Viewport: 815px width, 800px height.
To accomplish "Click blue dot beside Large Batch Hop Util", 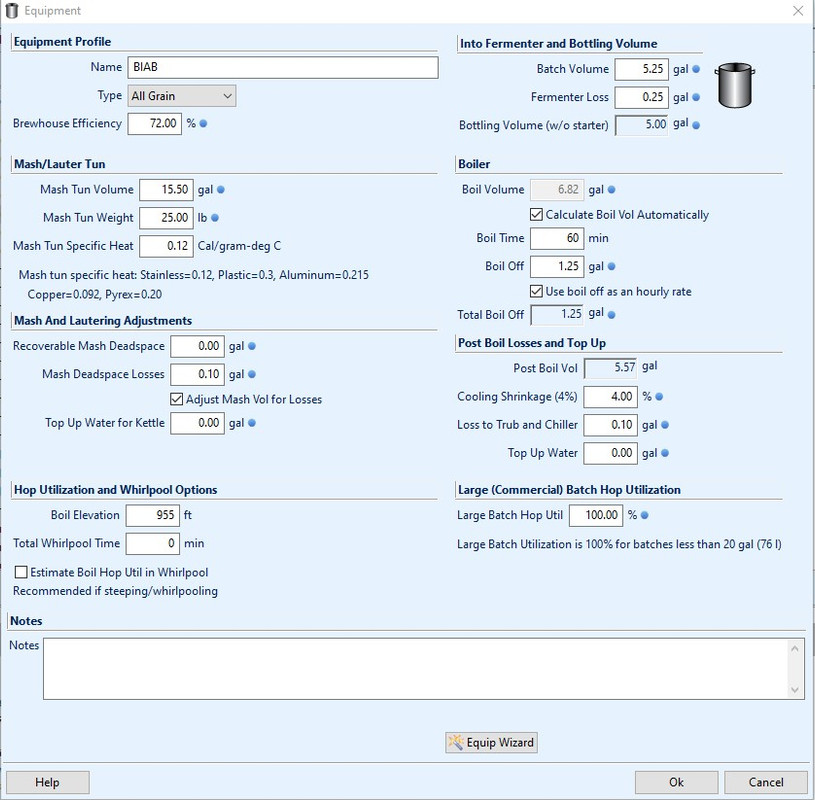I will click(645, 515).
